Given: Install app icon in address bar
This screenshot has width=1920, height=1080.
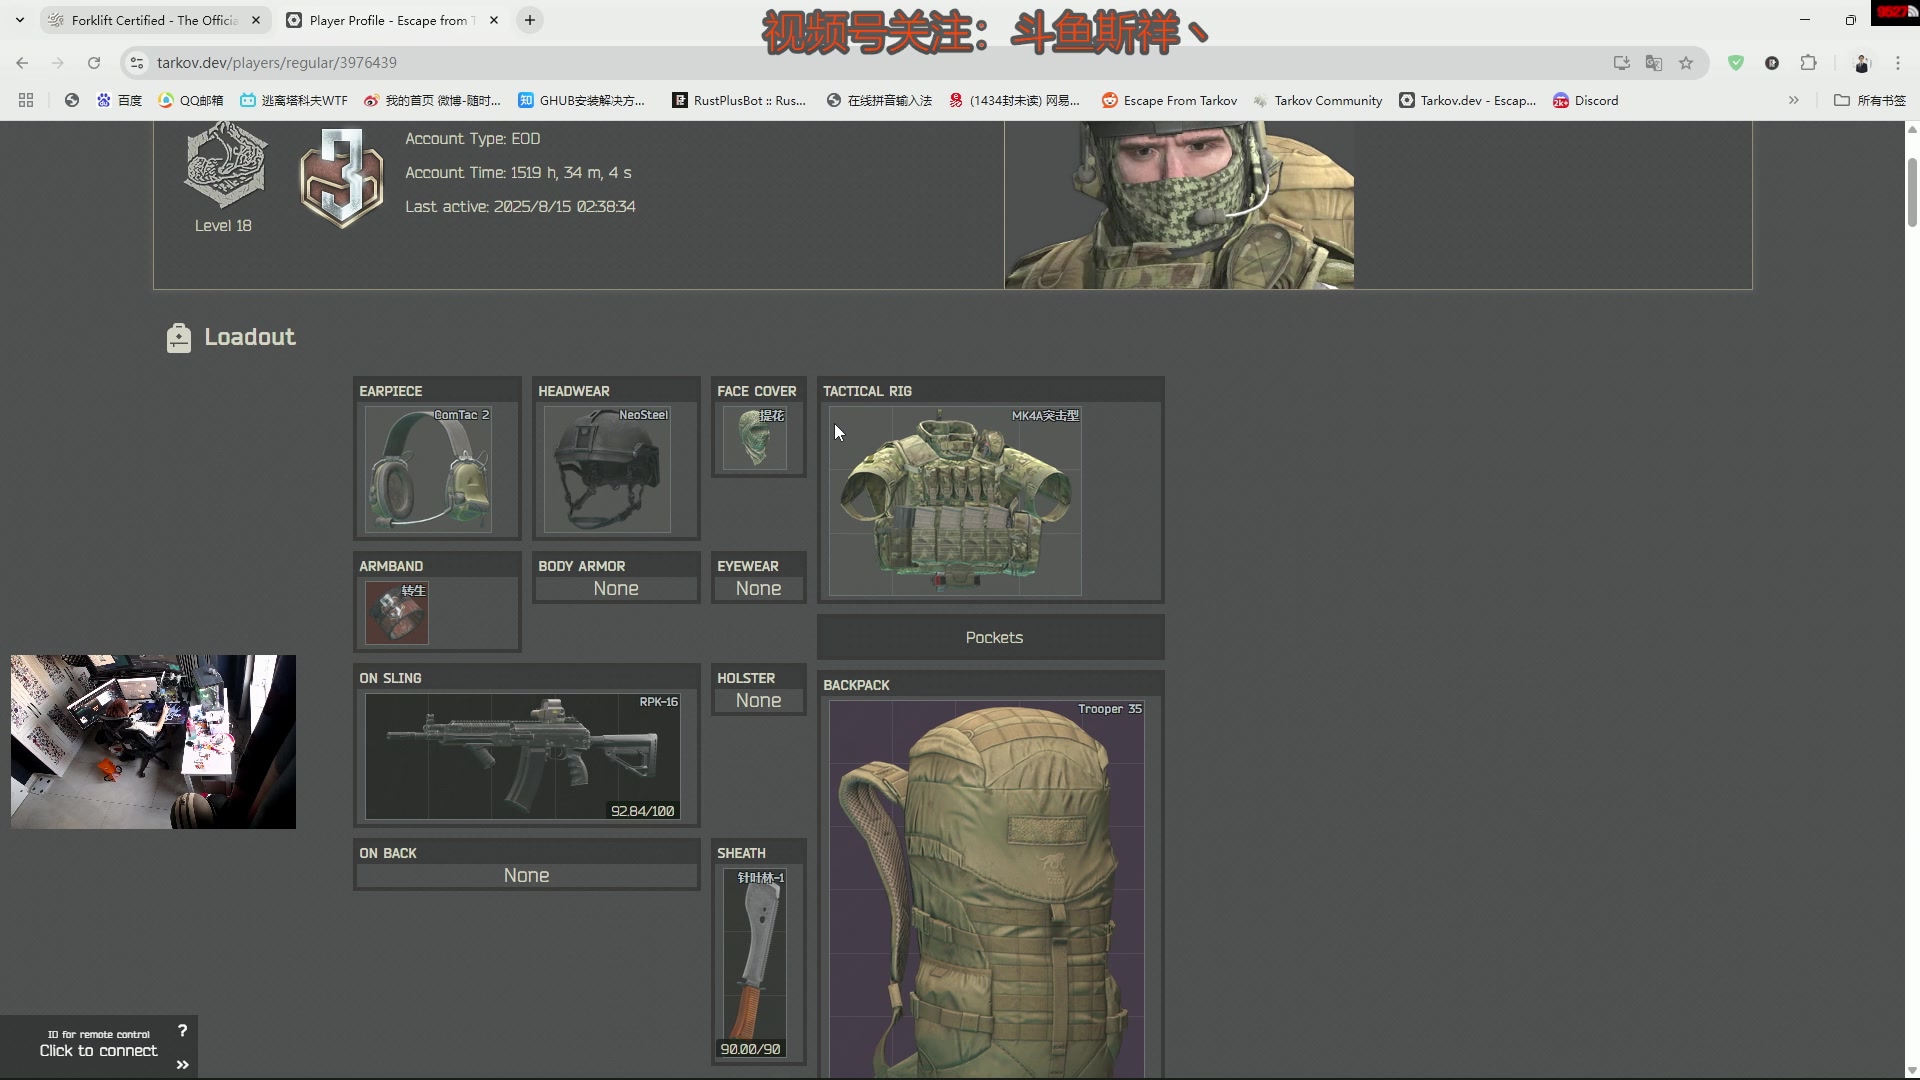Looking at the screenshot, I should (1622, 63).
